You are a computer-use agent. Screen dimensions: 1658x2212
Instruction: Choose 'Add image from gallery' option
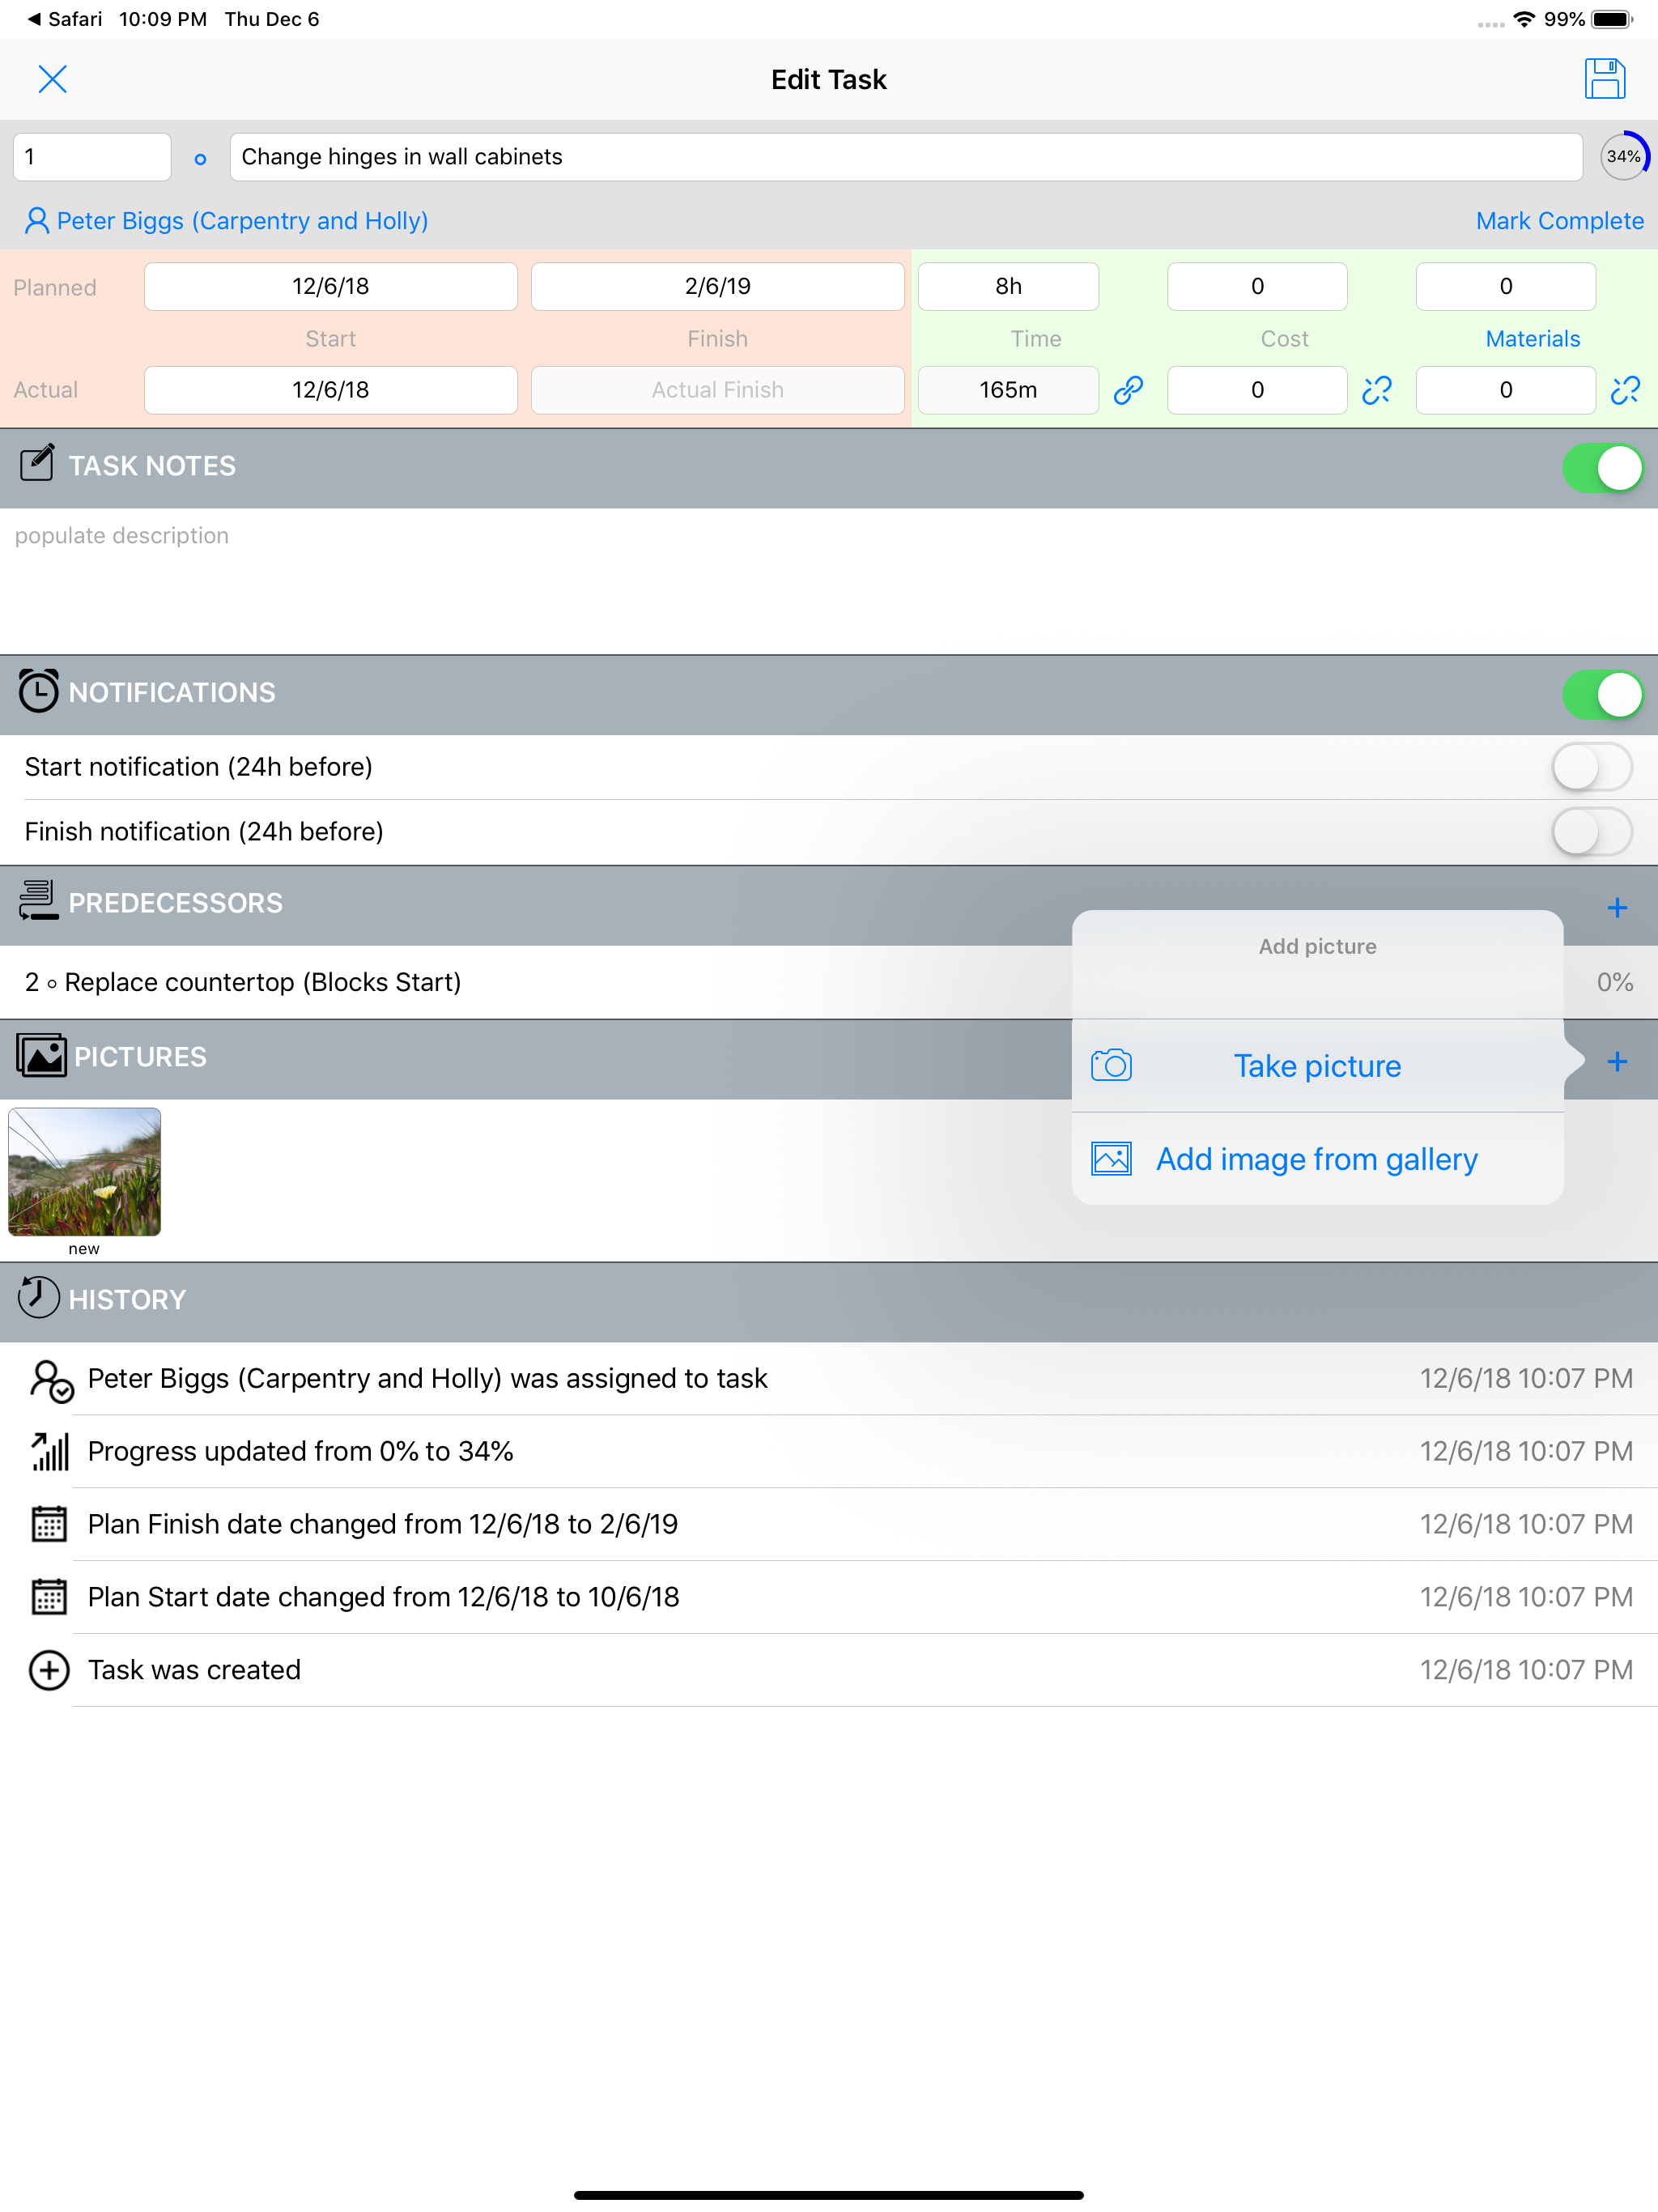[x=1317, y=1159]
